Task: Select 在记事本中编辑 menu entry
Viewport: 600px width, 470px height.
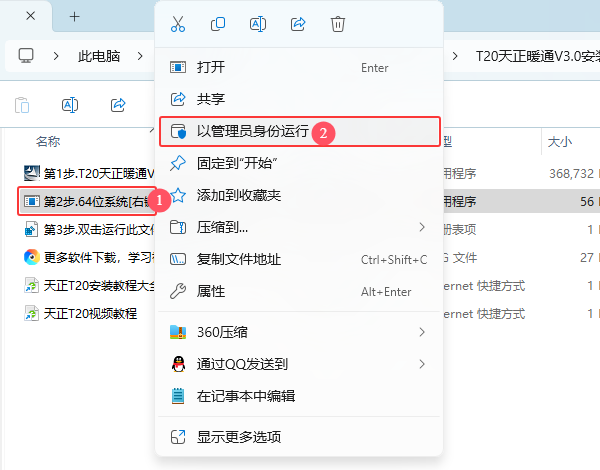Action: click(299, 396)
